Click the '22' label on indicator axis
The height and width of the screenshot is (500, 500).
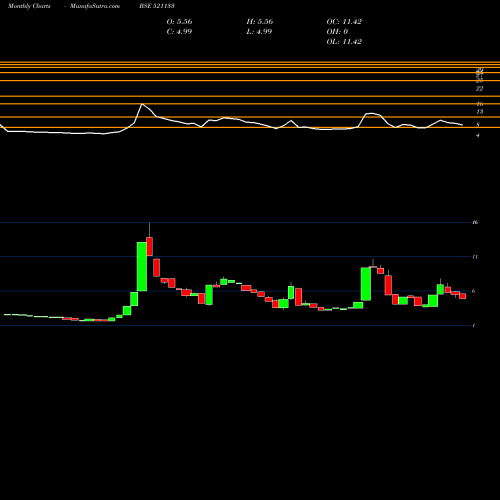(479, 89)
